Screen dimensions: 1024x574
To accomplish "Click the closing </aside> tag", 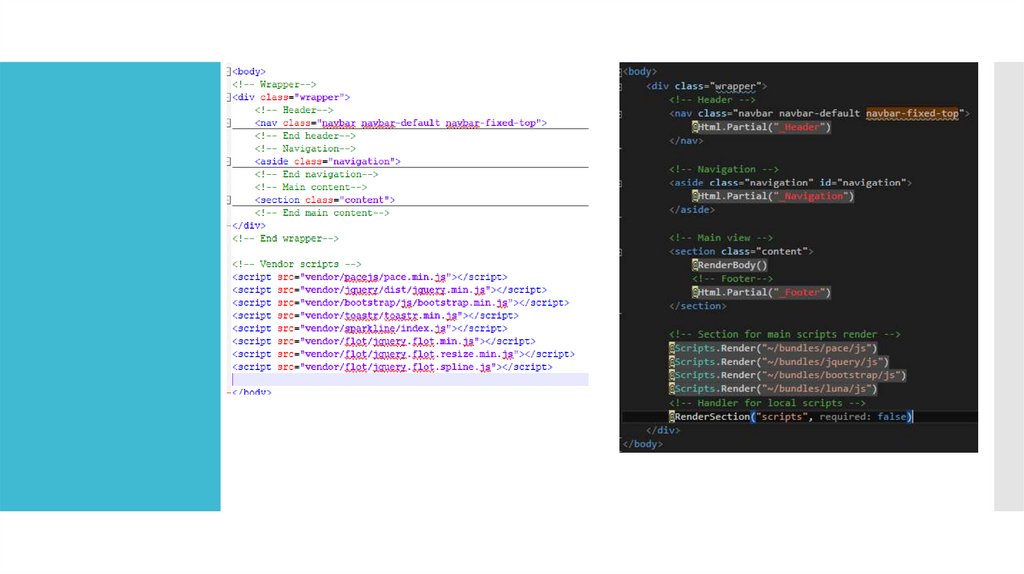I will [x=692, y=210].
